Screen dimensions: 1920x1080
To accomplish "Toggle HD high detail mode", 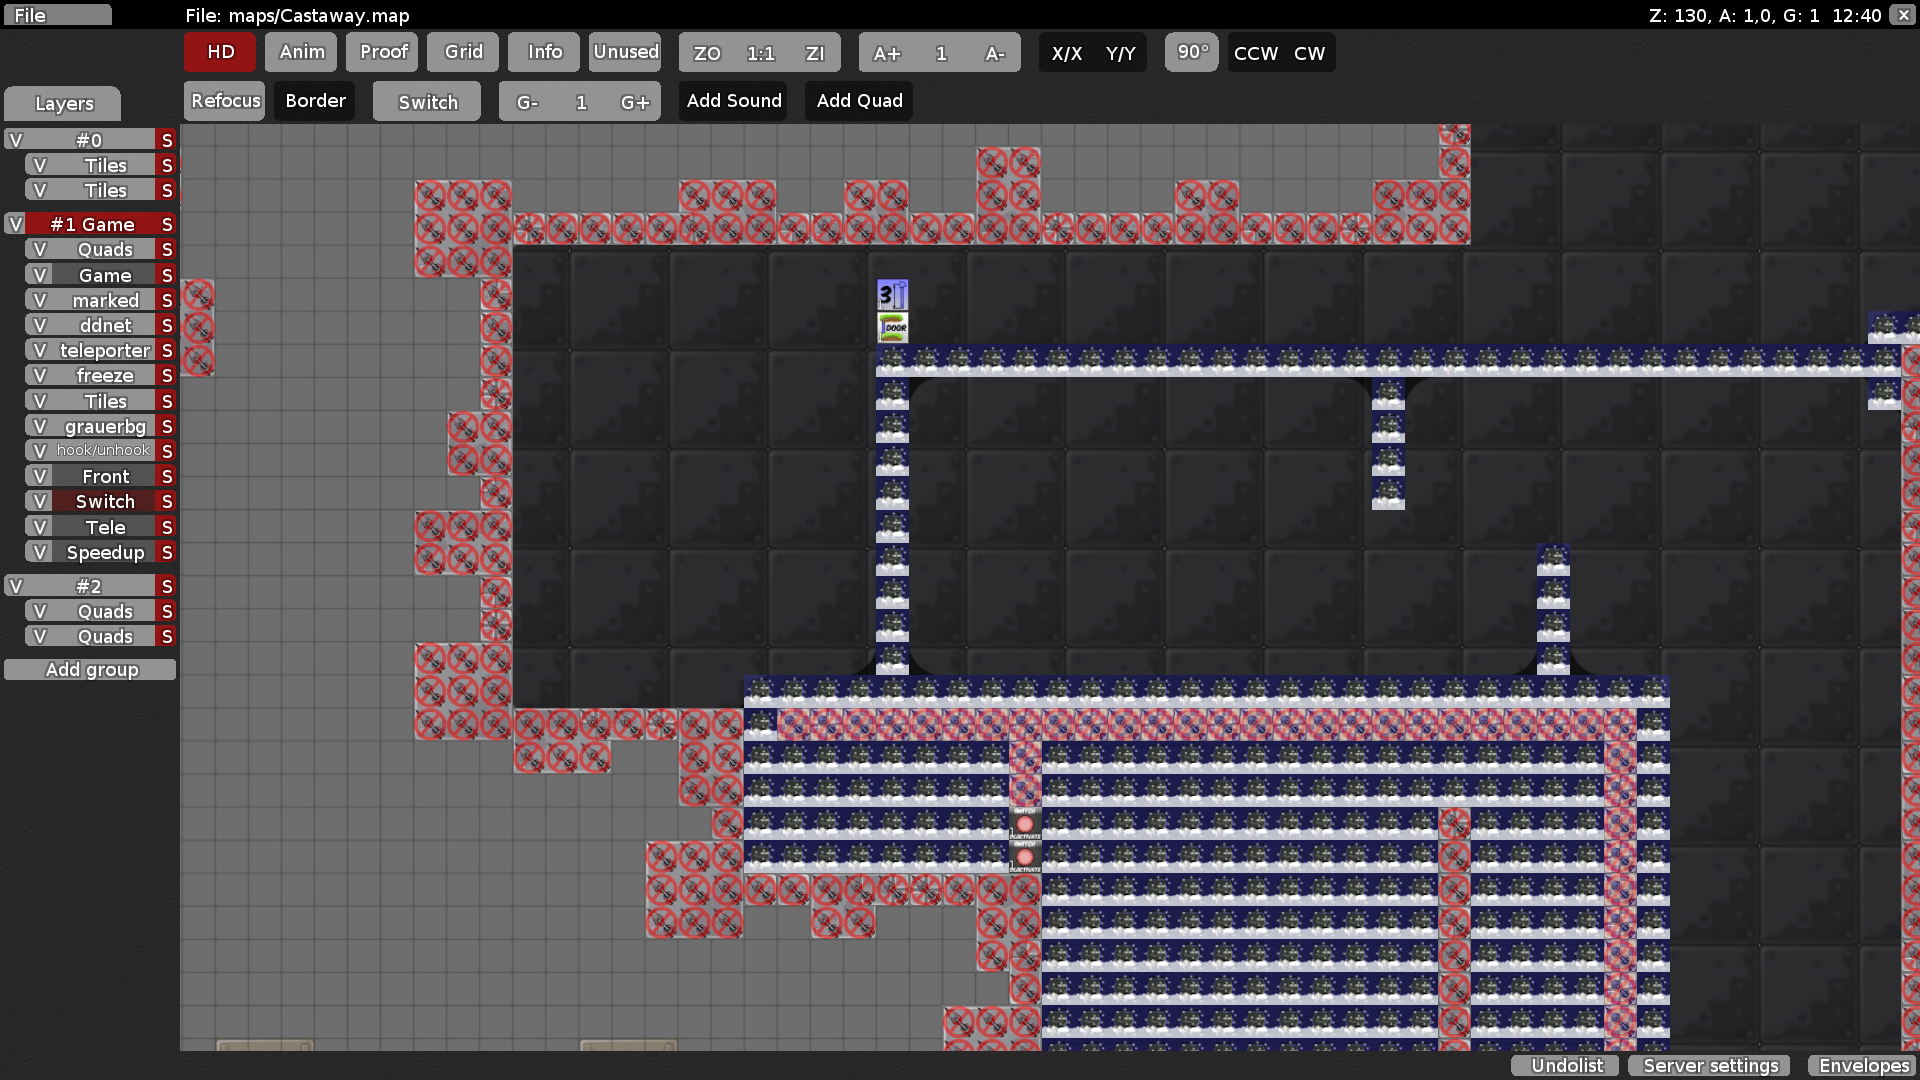I will tap(220, 52).
